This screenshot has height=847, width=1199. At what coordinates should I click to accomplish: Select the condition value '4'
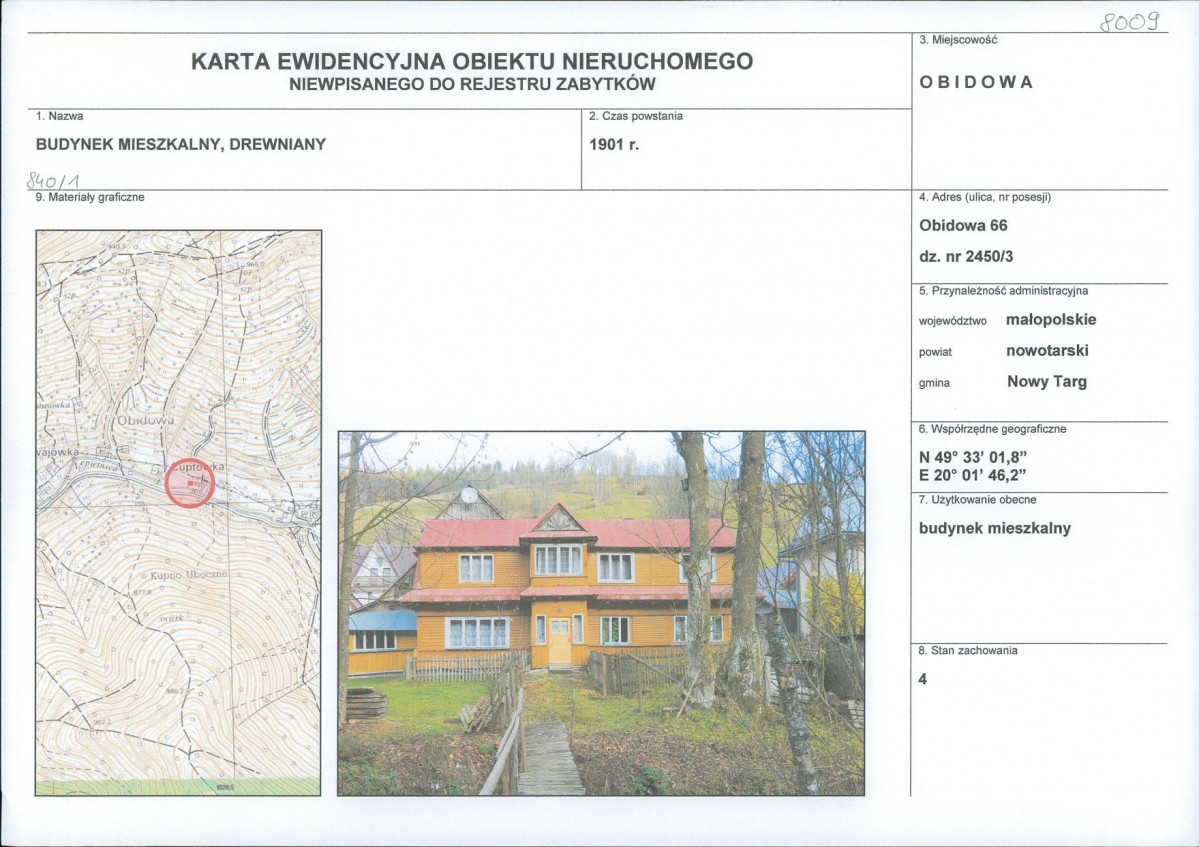point(923,679)
